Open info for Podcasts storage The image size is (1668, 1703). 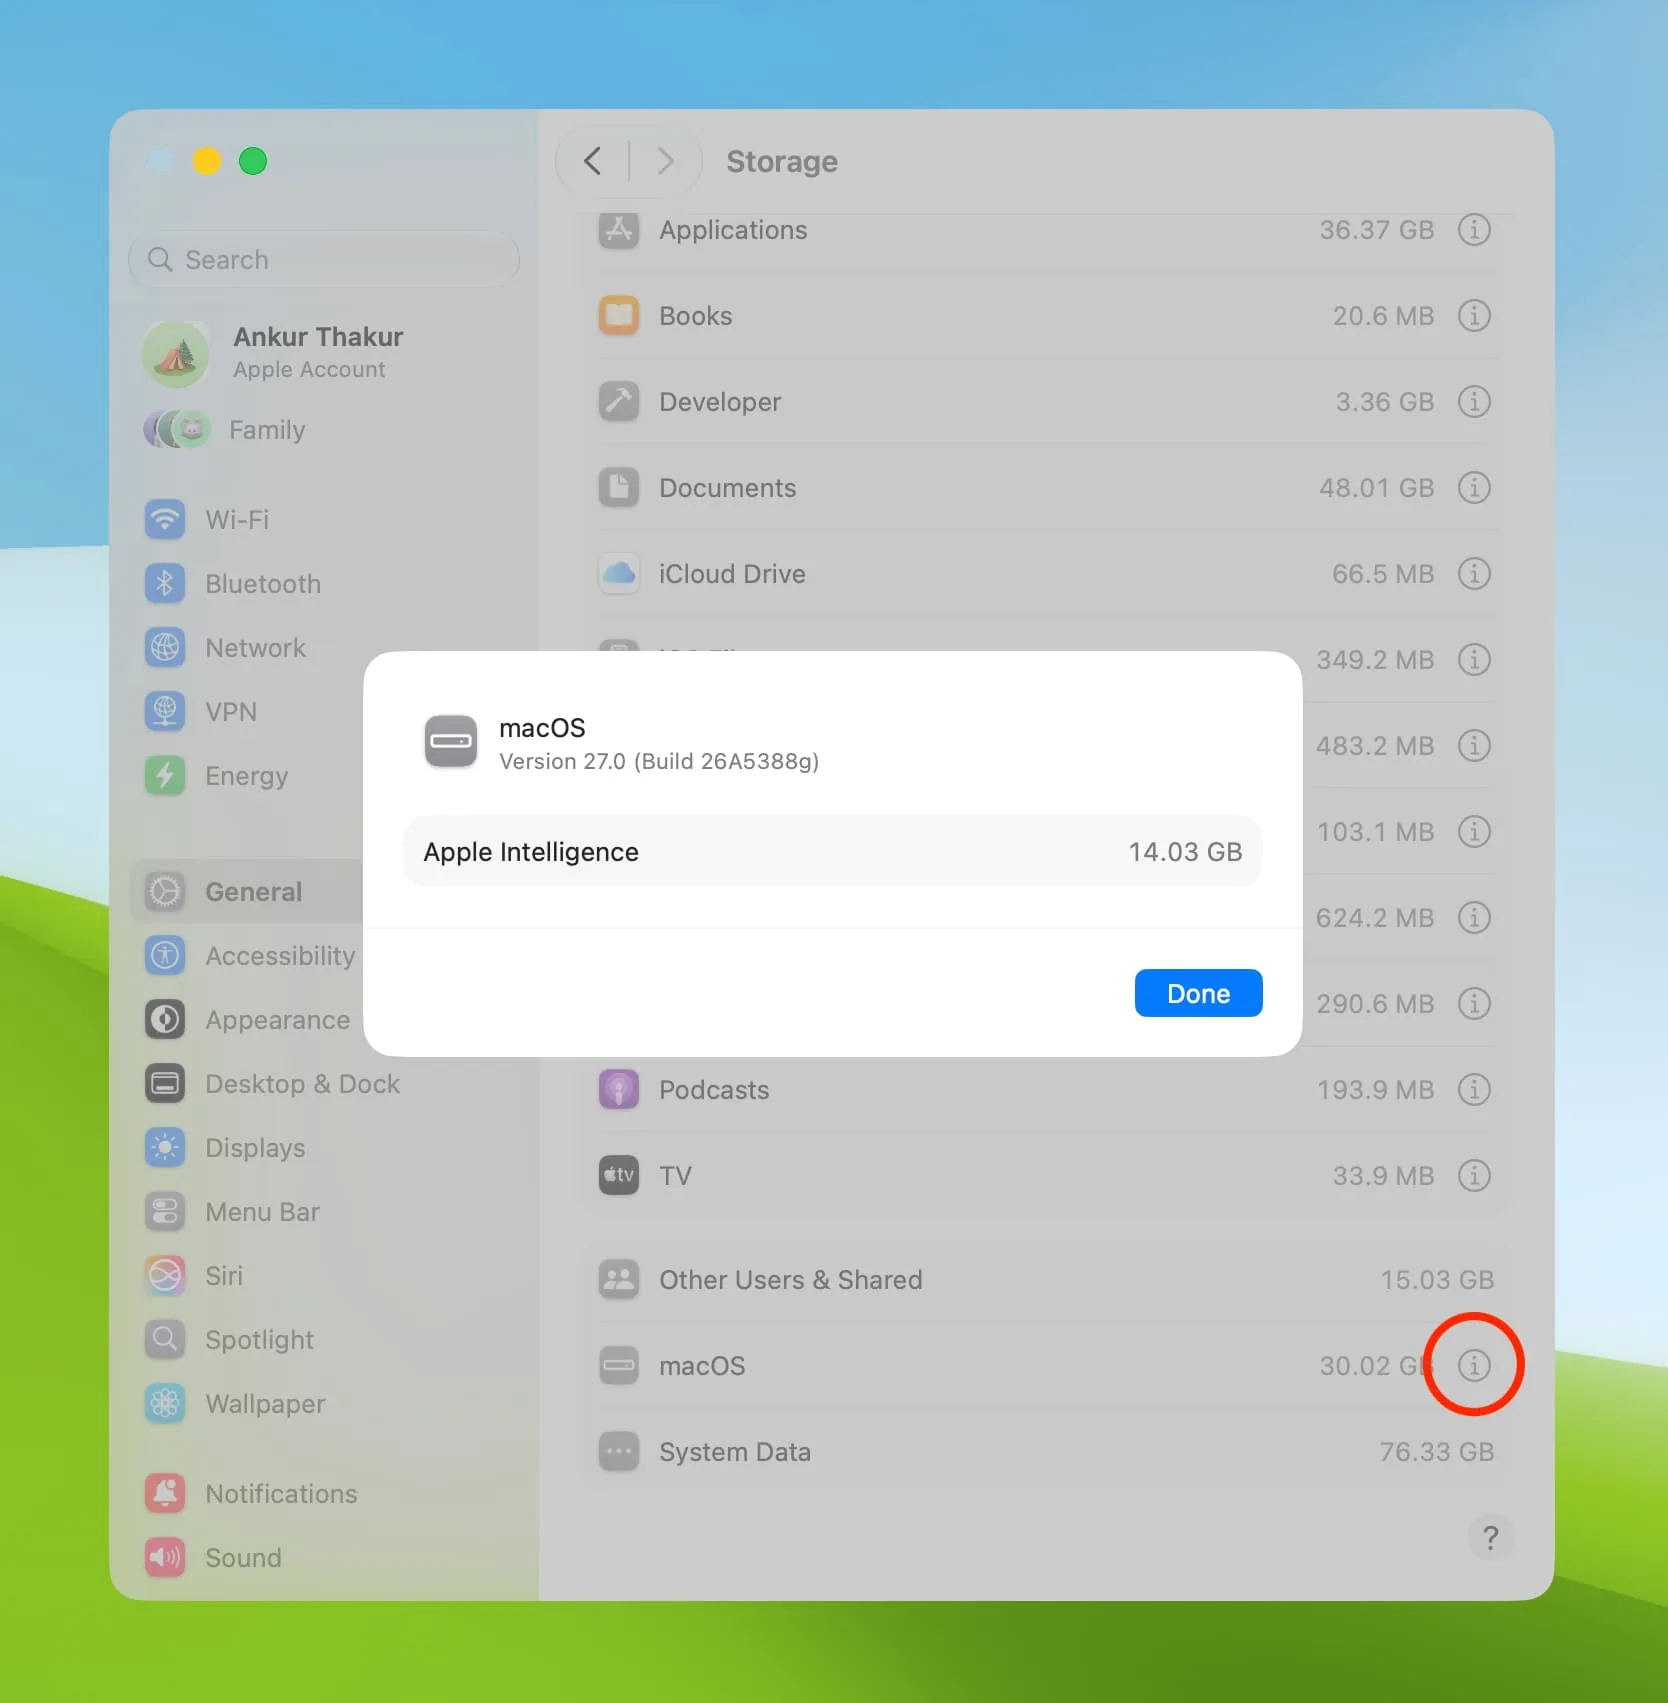(1474, 1090)
